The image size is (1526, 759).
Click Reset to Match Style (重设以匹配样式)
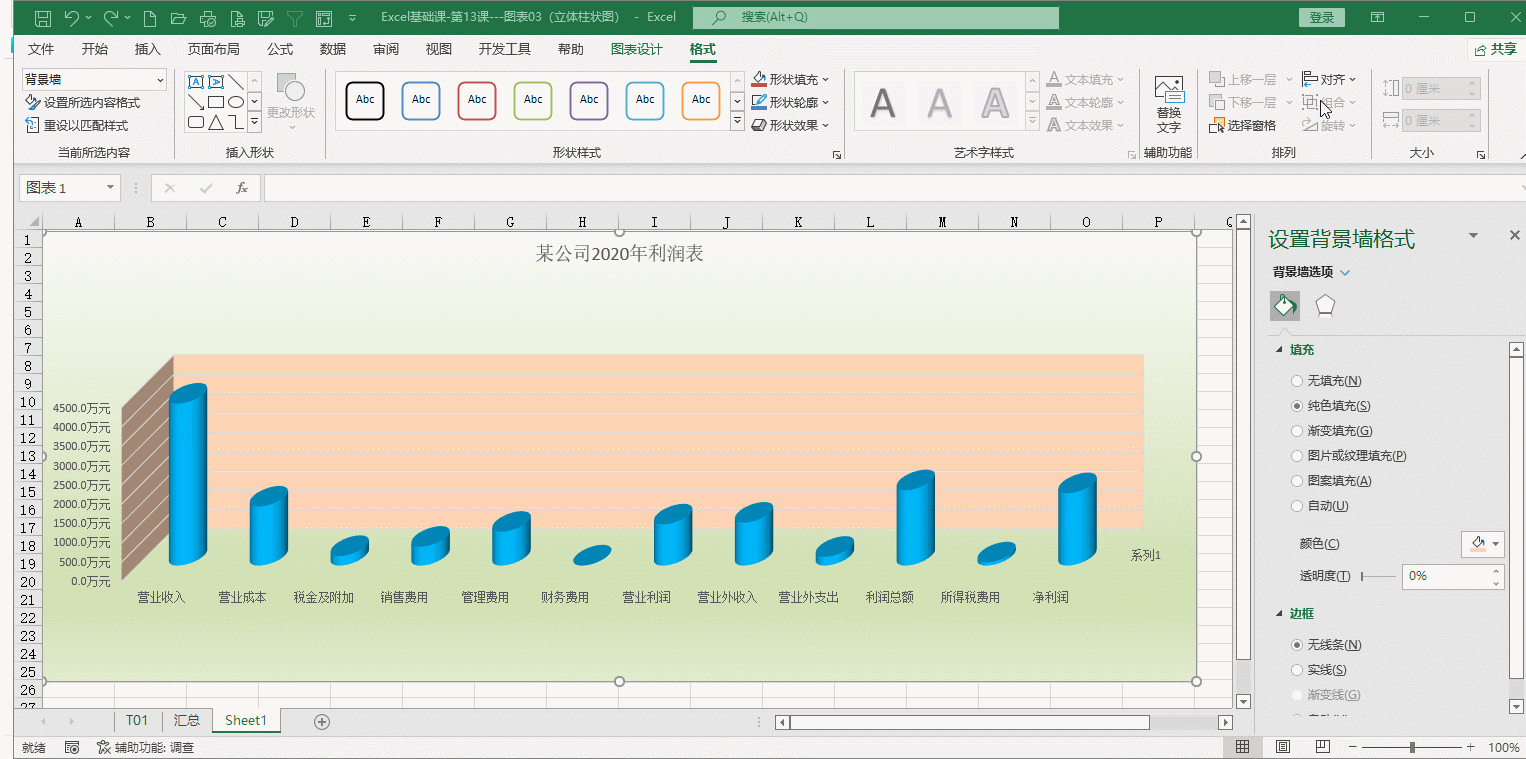click(77, 126)
